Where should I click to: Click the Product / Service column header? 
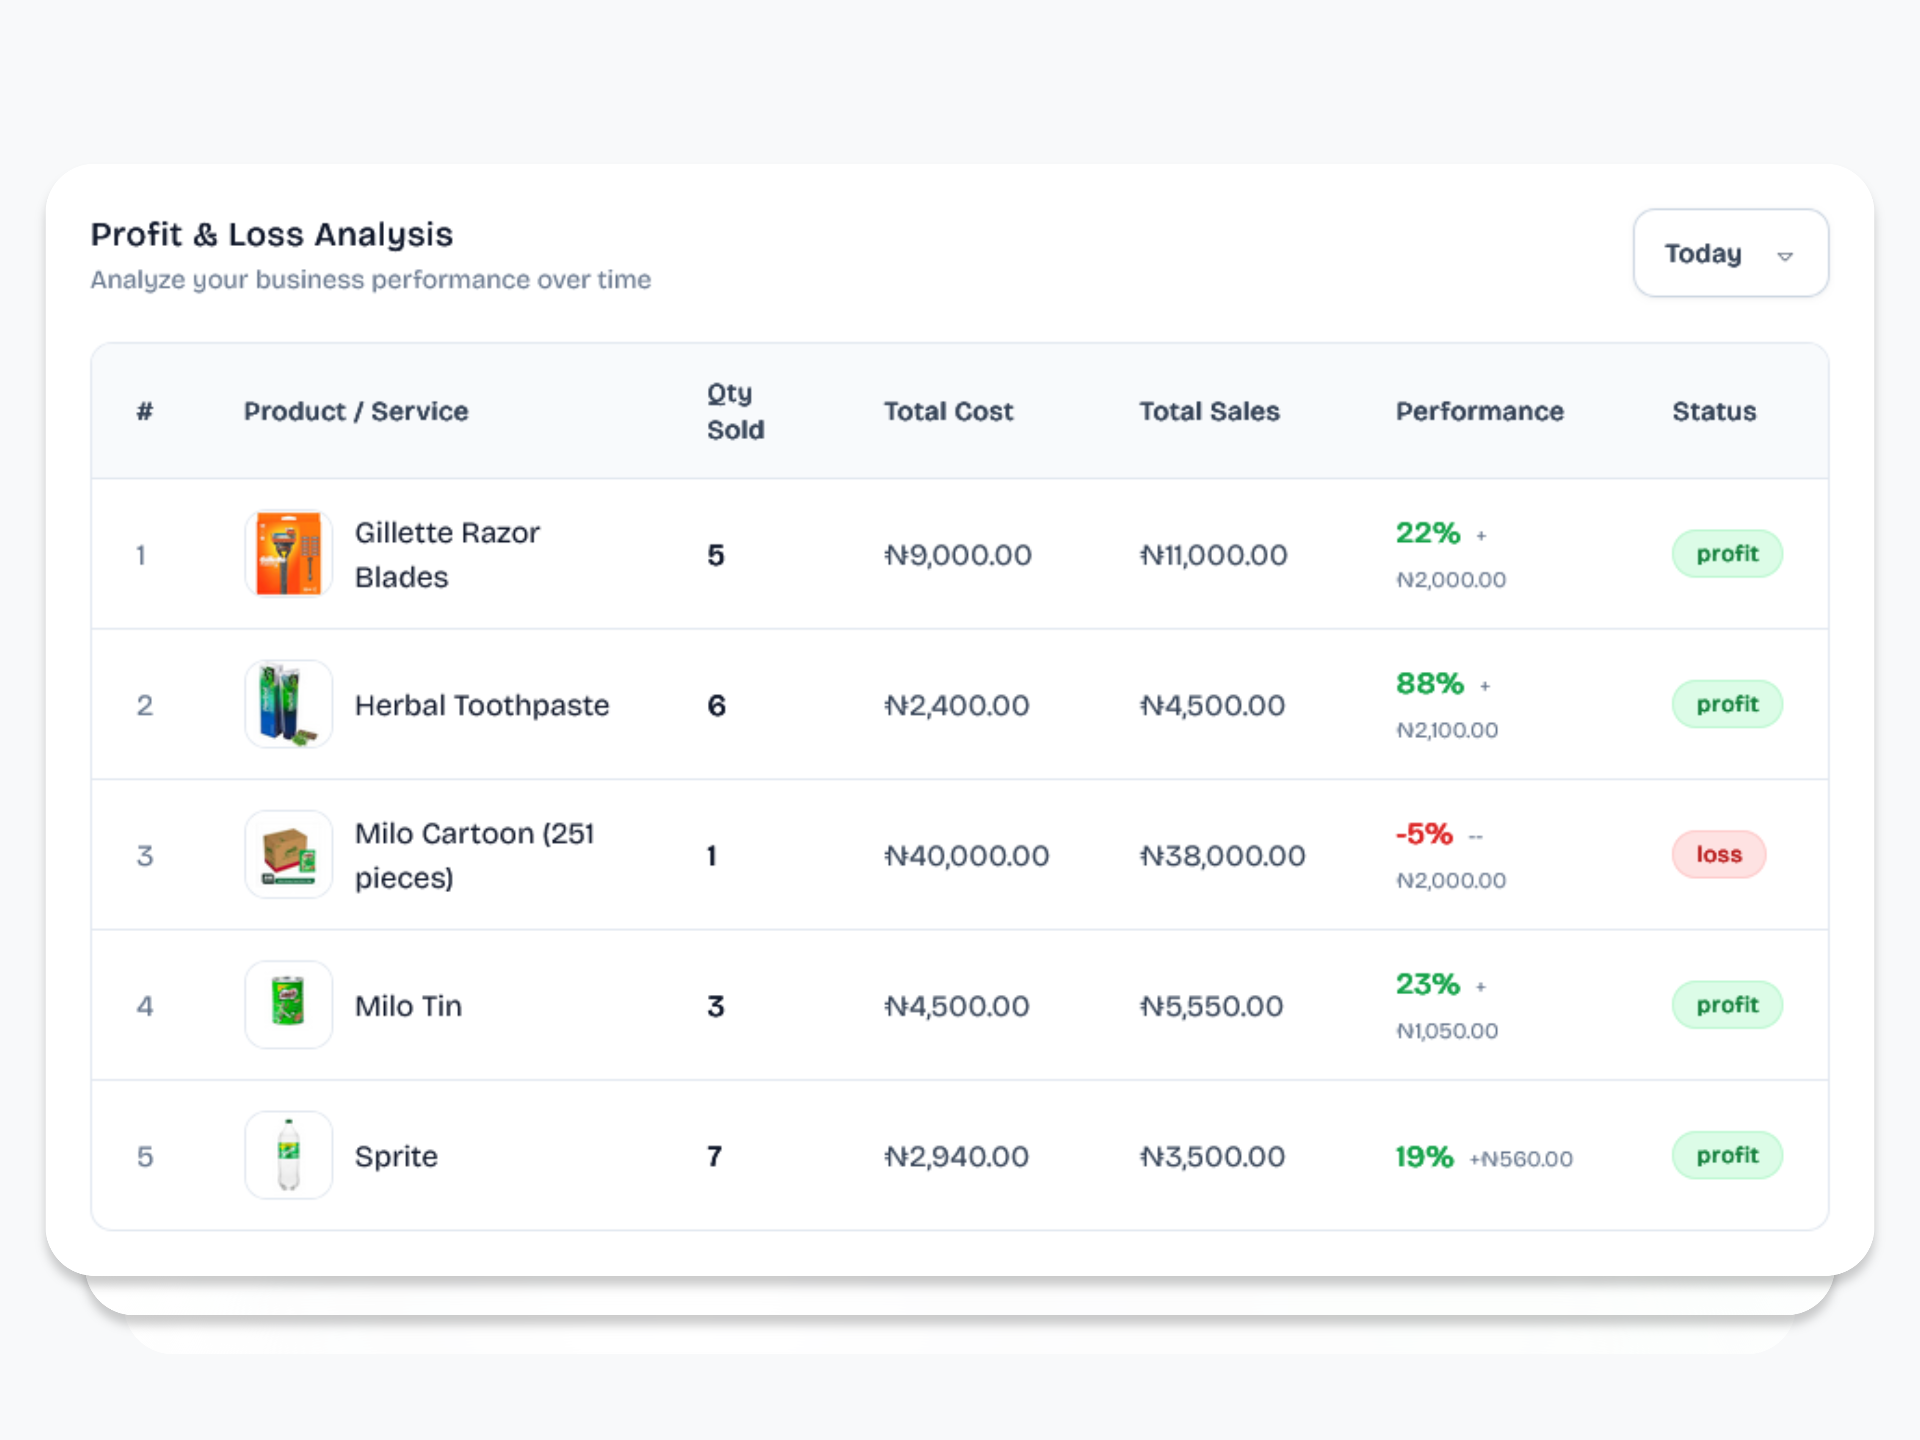(356, 411)
